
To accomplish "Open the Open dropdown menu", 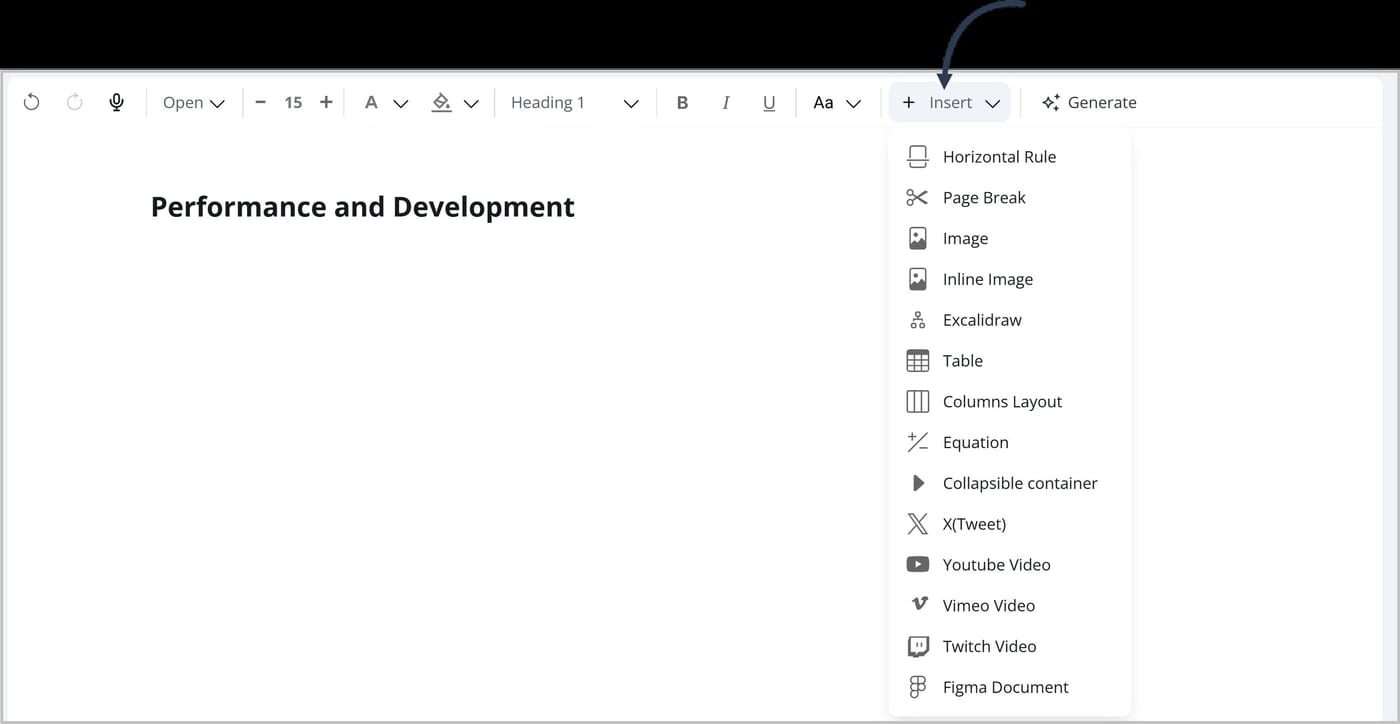I will [x=194, y=102].
